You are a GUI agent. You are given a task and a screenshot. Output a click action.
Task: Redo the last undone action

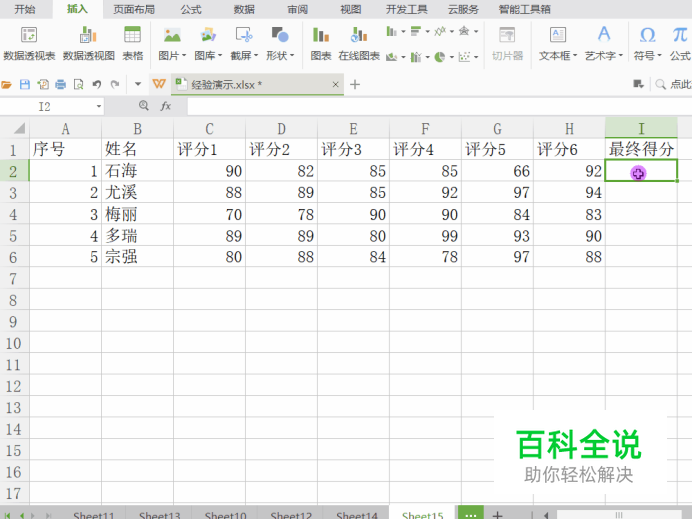point(115,84)
